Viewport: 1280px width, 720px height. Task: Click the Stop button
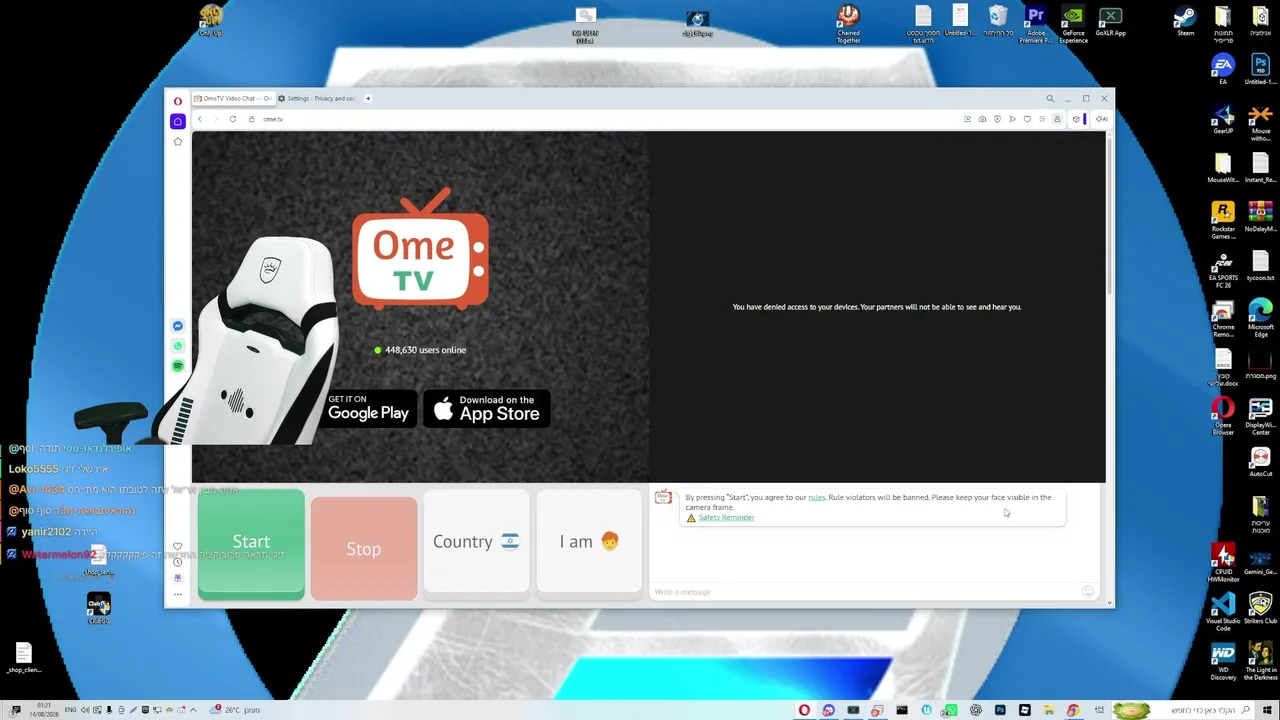point(364,549)
